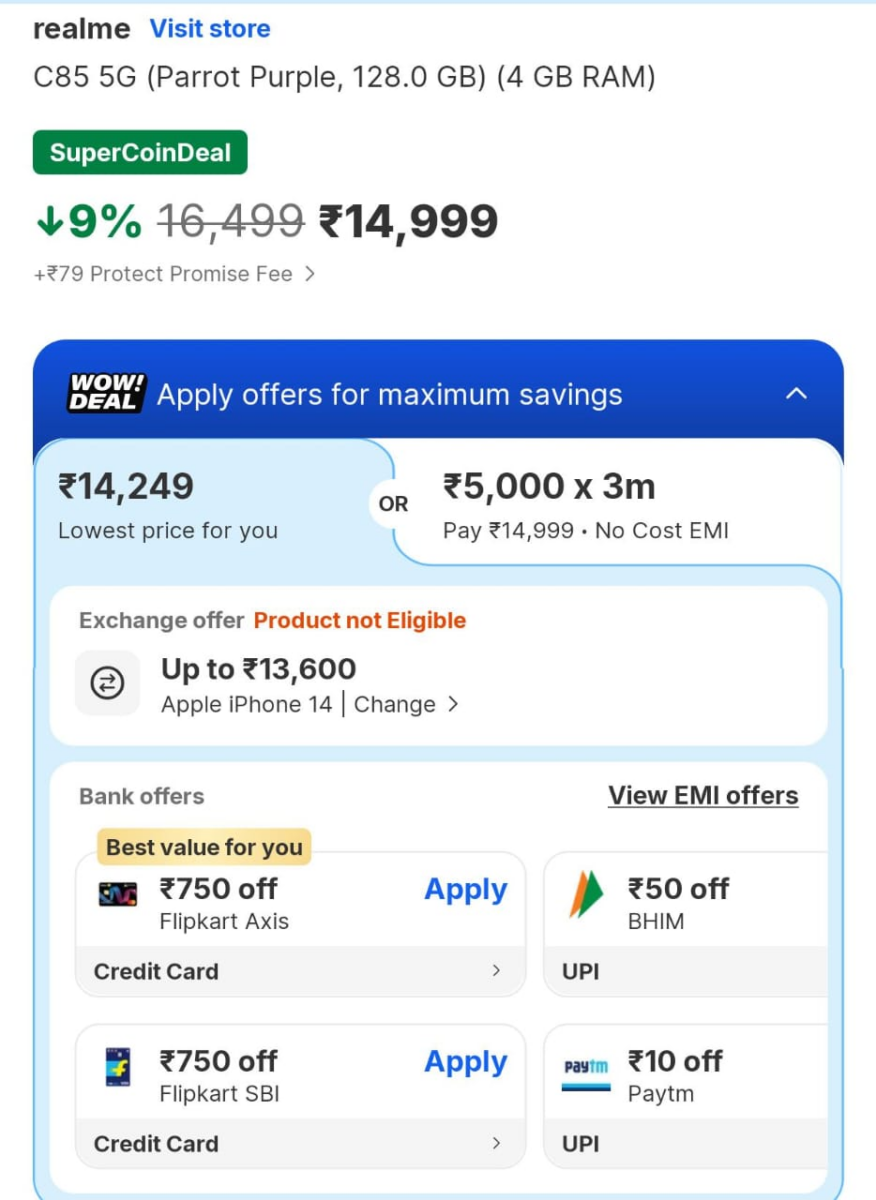The height and width of the screenshot is (1200, 876).
Task: Open Flipkart SBI Credit Card details arrow
Action: click(x=496, y=1143)
